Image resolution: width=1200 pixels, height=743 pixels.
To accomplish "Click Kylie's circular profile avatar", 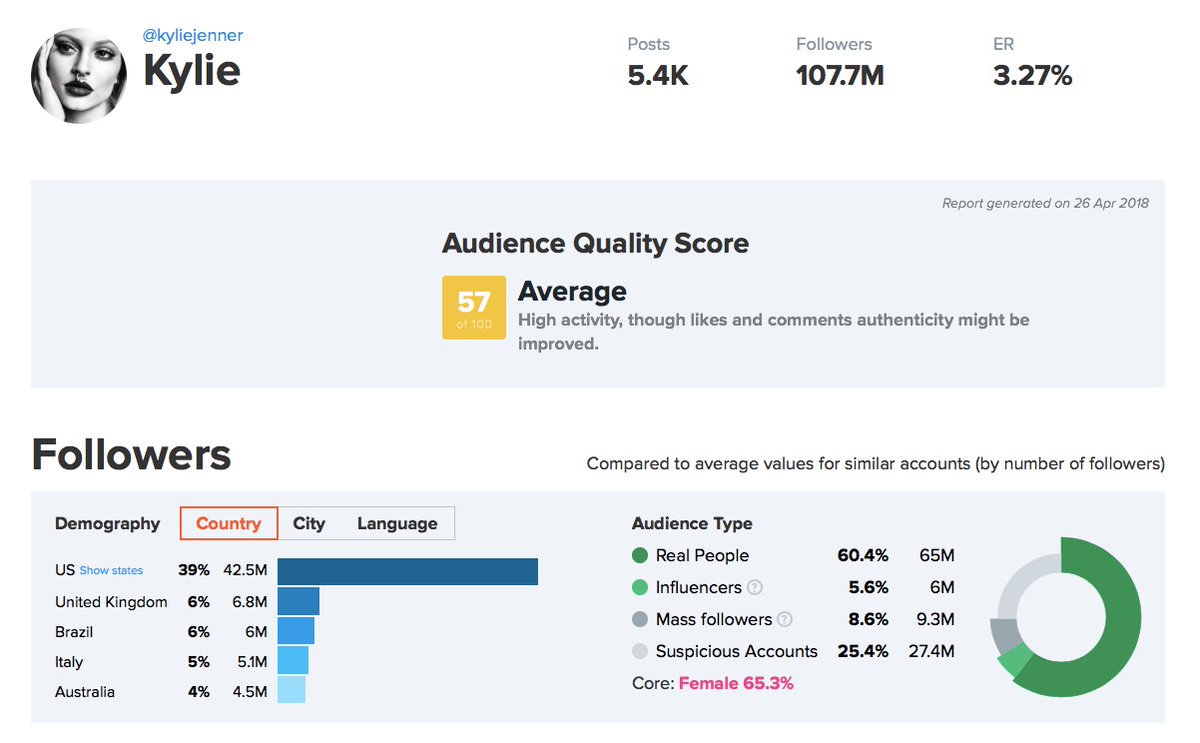I will tap(79, 74).
